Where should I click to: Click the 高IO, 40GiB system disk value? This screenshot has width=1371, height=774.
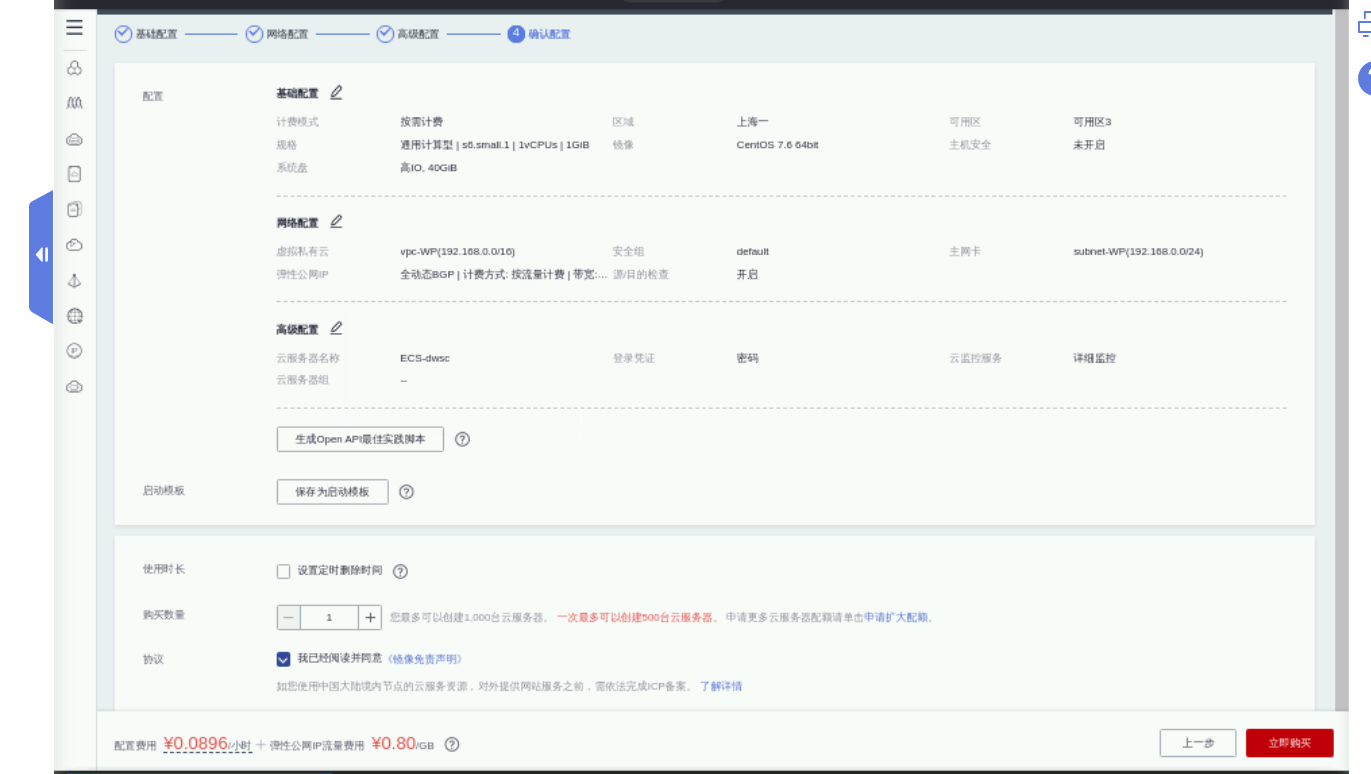click(428, 168)
